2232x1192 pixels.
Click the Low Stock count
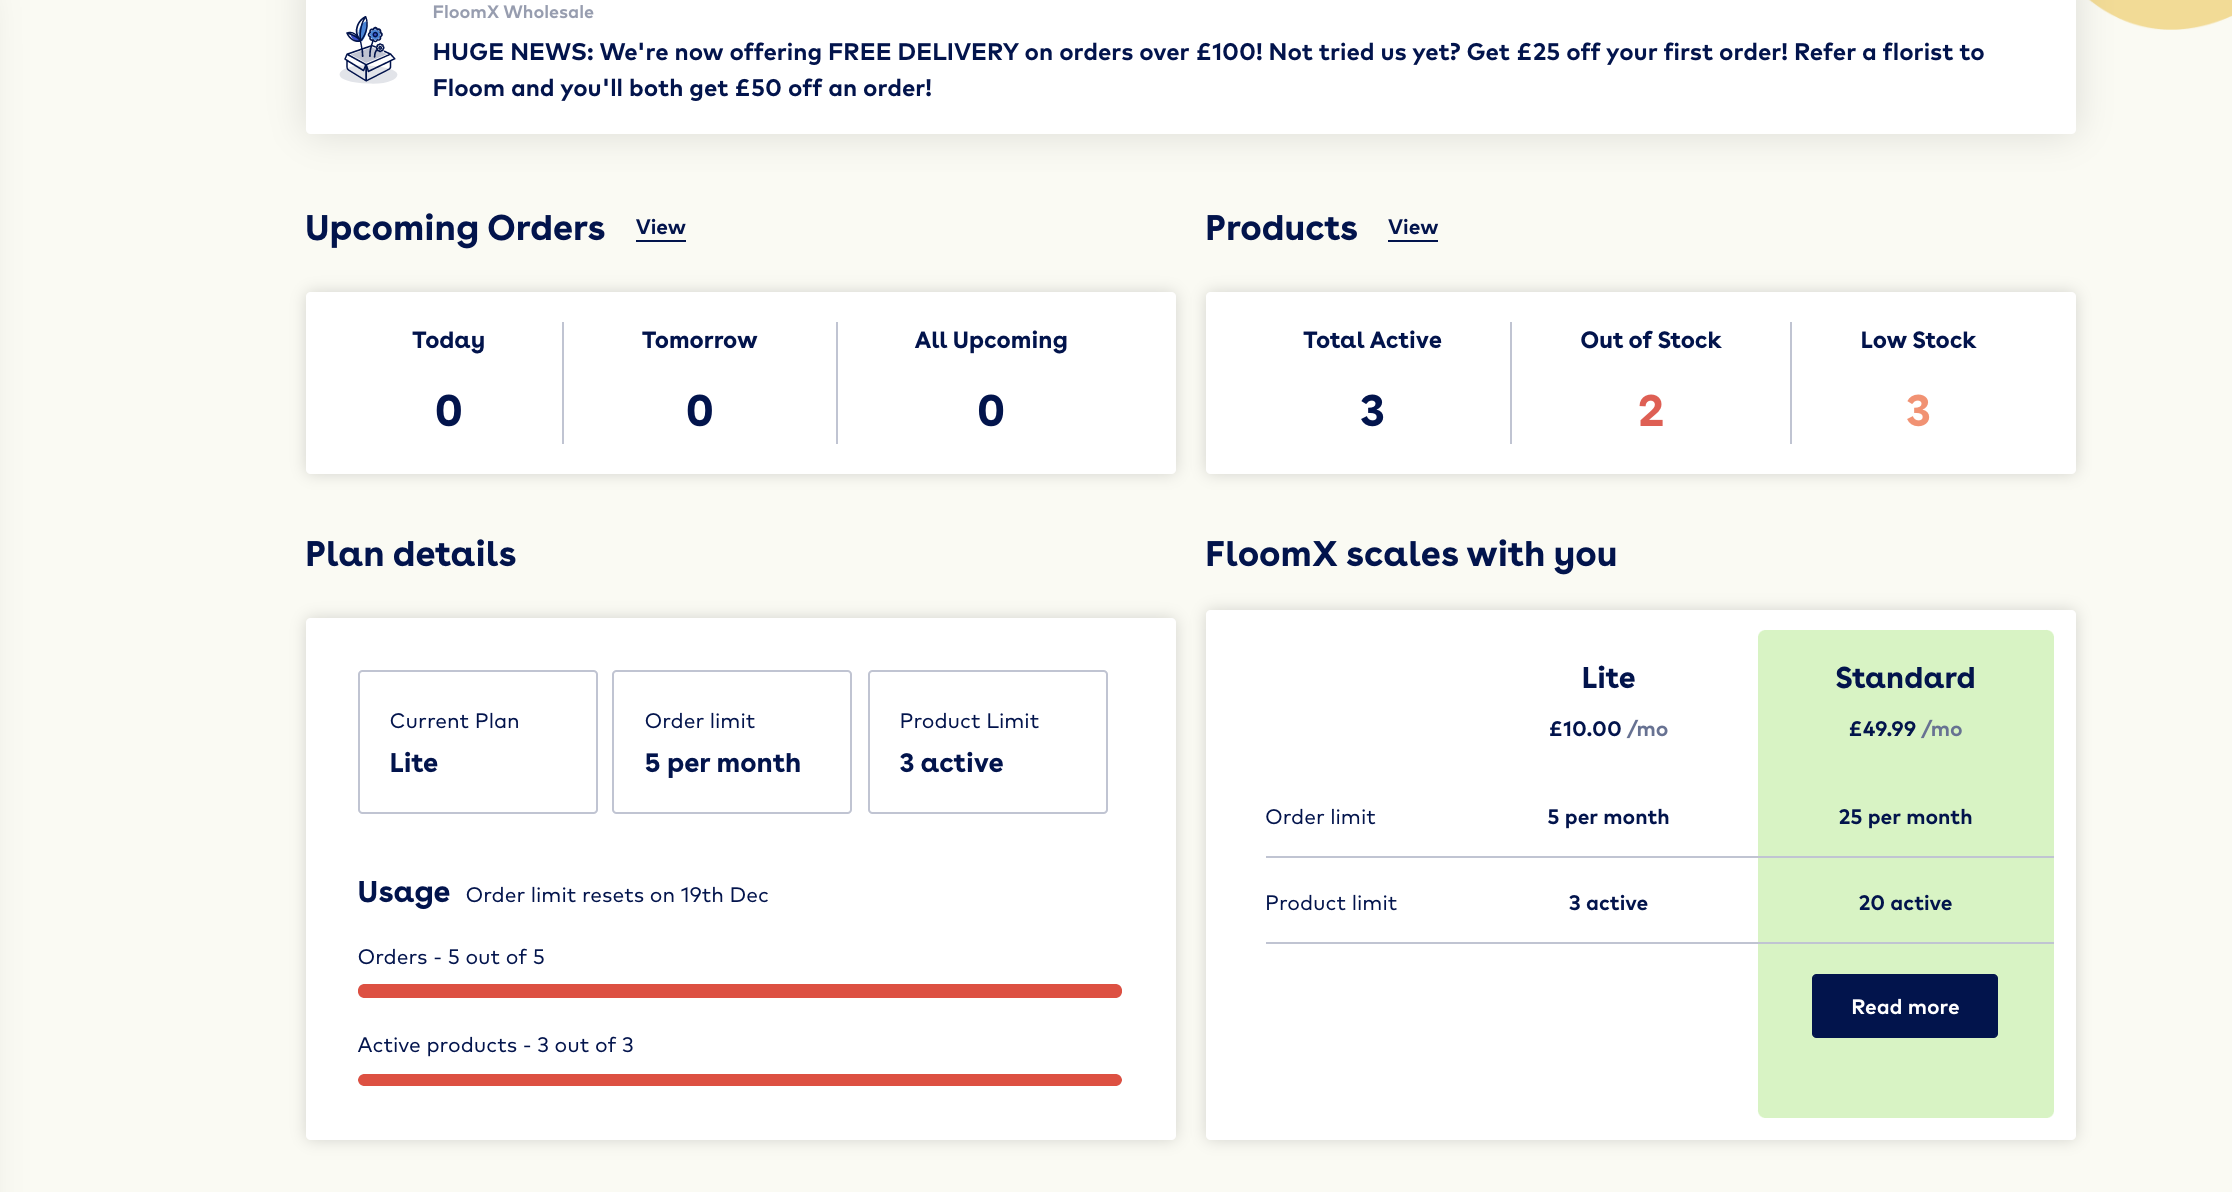coord(1917,410)
